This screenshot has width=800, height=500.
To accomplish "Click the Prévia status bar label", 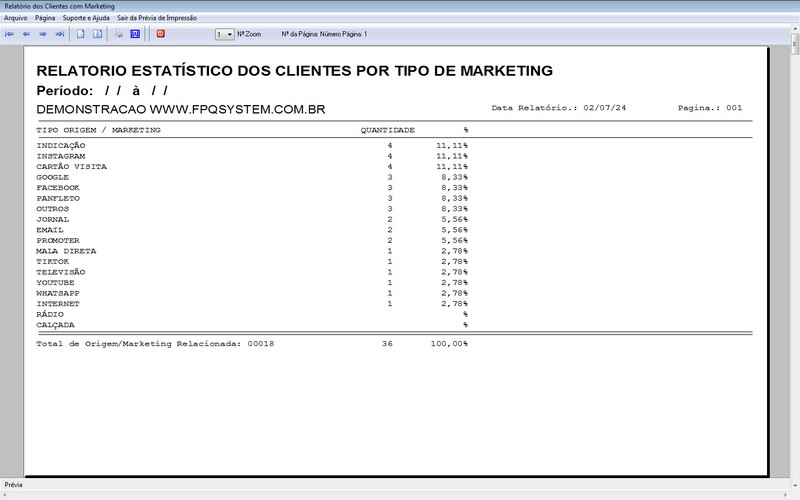I will pos(13,485).
